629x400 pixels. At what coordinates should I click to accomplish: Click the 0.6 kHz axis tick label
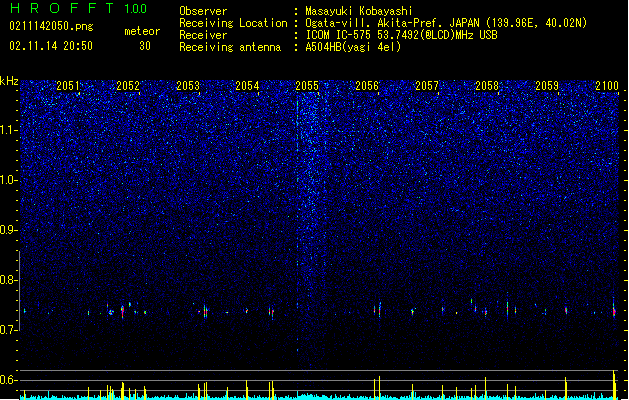click(9, 380)
